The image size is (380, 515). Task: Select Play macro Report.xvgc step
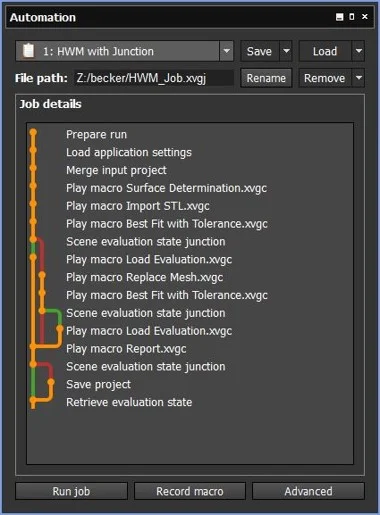[x=126, y=349]
